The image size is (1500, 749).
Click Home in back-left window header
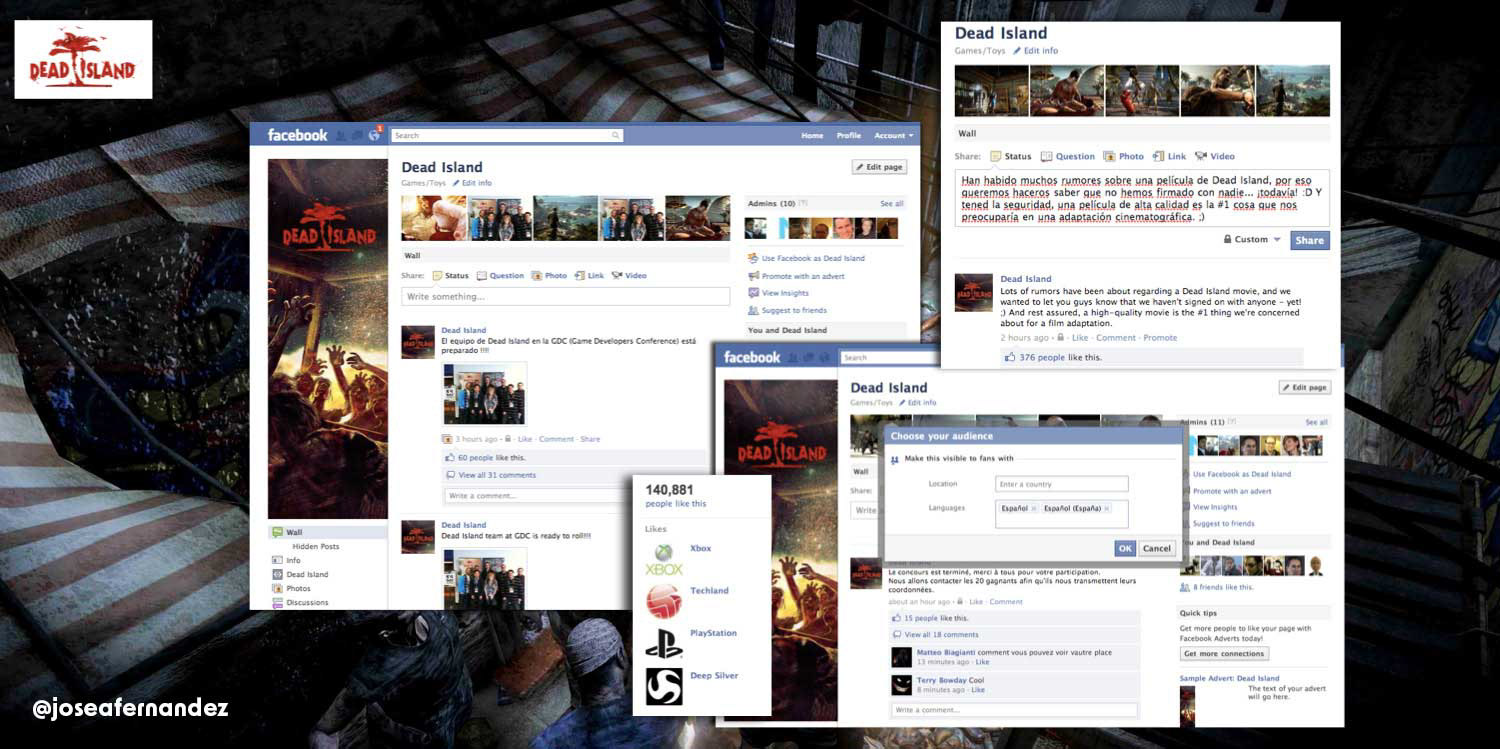pyautogui.click(x=812, y=135)
